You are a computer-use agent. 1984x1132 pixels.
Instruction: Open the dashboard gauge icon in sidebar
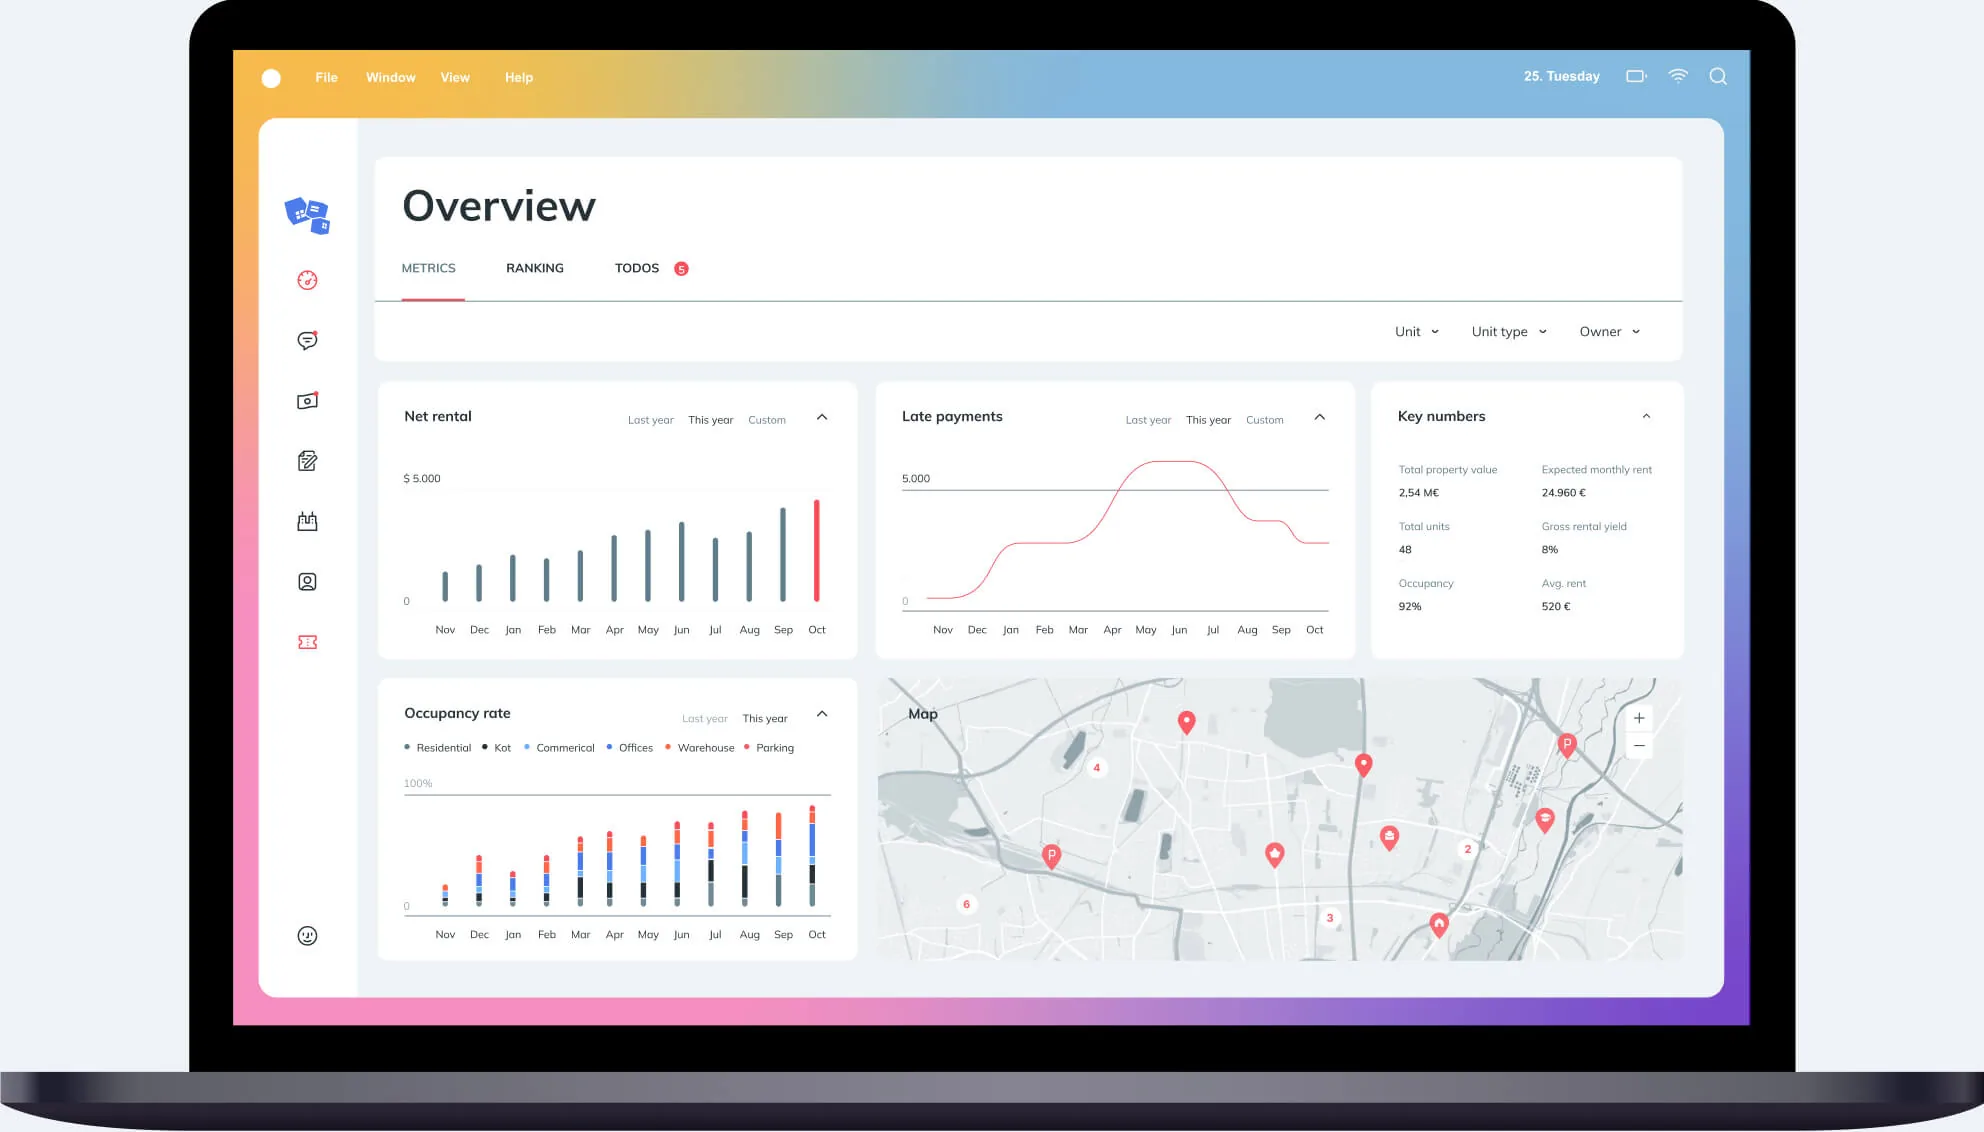point(307,280)
